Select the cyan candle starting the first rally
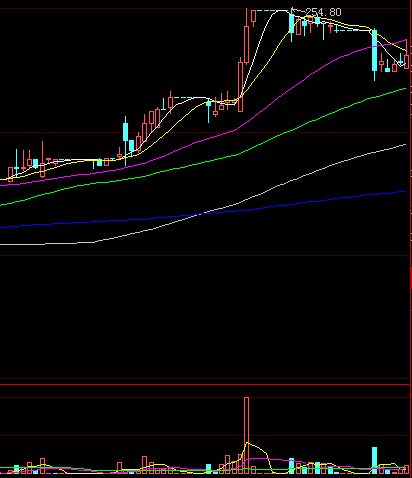 pos(125,132)
